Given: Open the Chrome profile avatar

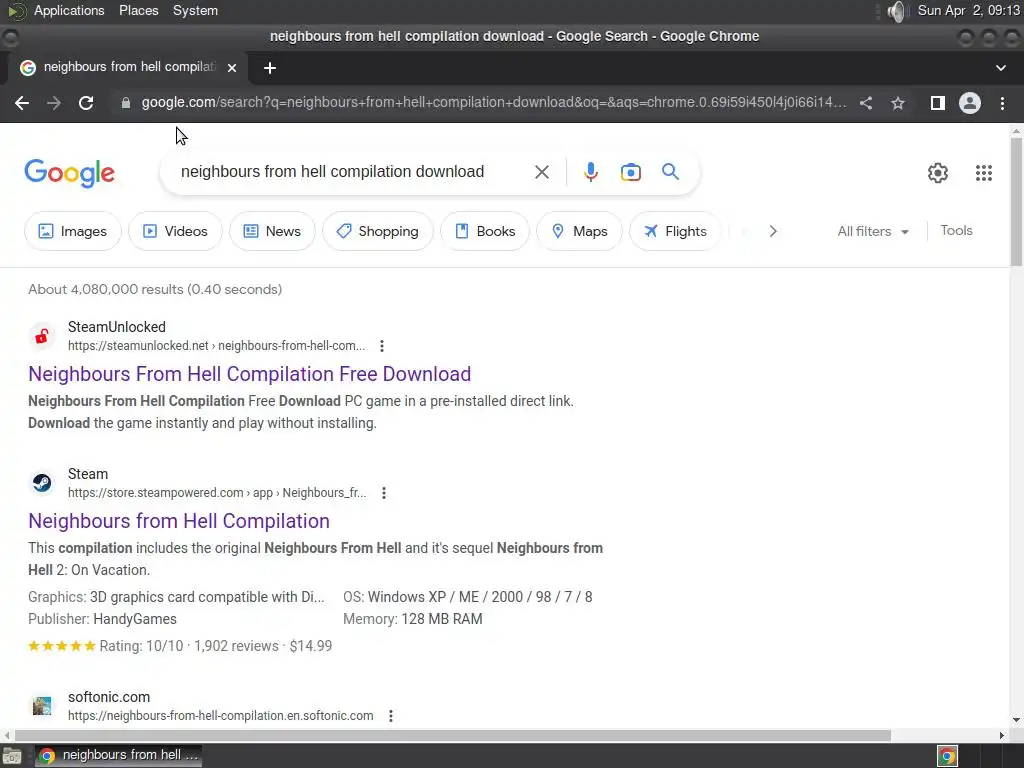Looking at the screenshot, I should [x=970, y=103].
